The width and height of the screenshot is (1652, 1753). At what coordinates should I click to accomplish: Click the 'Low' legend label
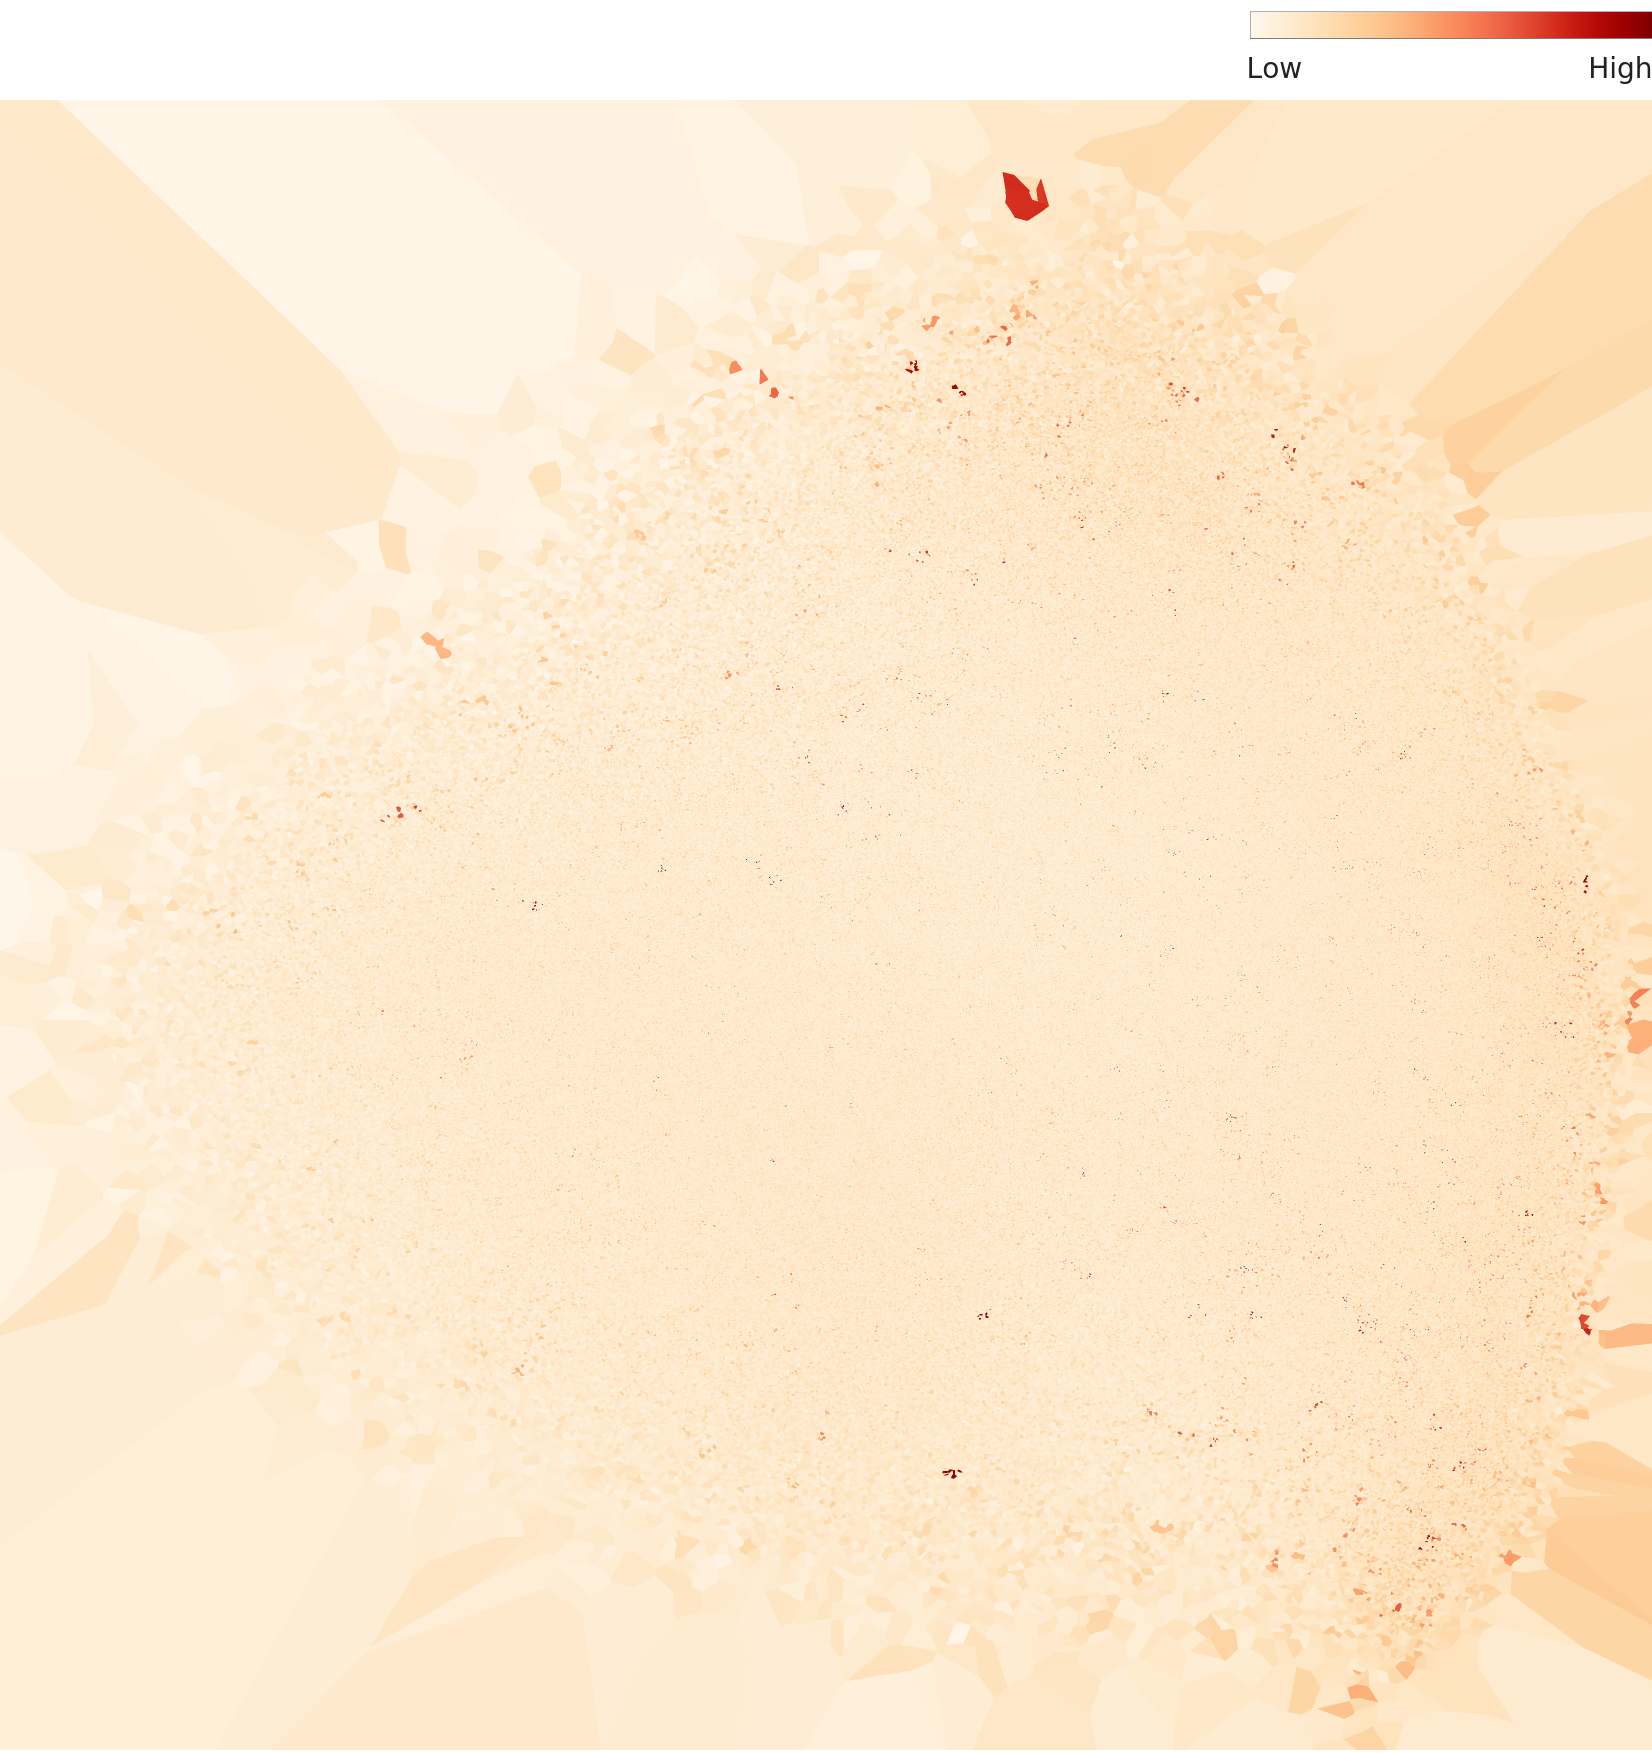pyautogui.click(x=1273, y=68)
